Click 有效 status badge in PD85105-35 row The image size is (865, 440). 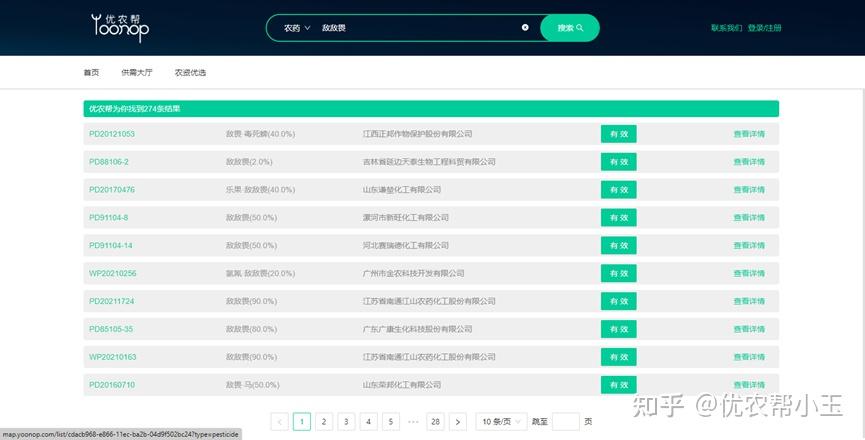[x=618, y=329]
